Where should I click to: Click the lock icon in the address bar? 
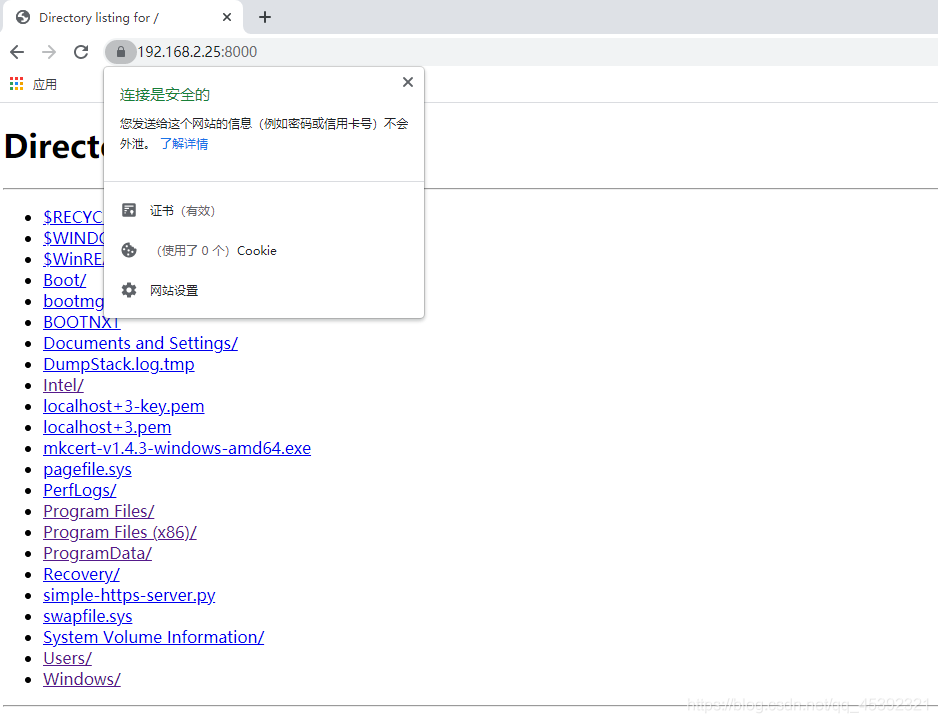120,51
